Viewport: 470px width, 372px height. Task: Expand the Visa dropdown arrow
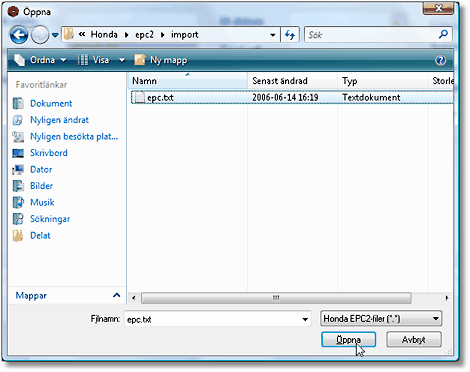(x=122, y=60)
